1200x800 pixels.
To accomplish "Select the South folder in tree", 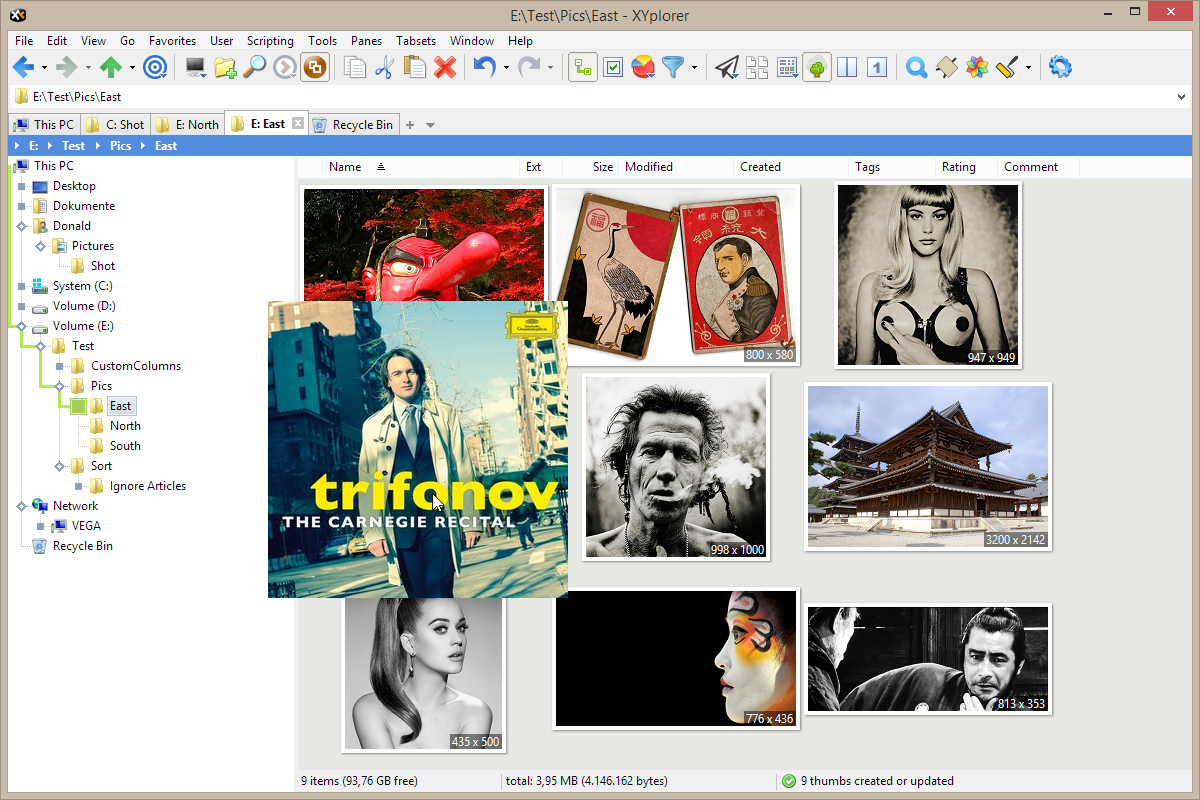I will pyautogui.click(x=125, y=446).
